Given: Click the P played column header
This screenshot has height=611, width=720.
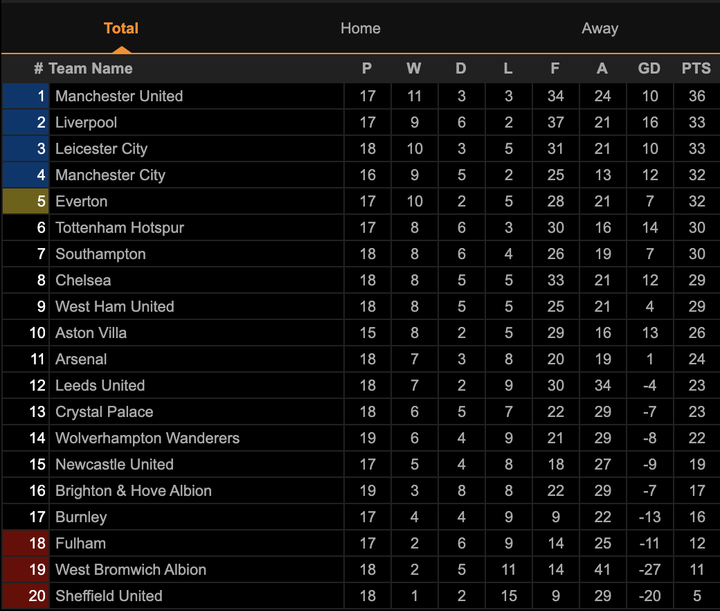Looking at the screenshot, I should coord(367,68).
